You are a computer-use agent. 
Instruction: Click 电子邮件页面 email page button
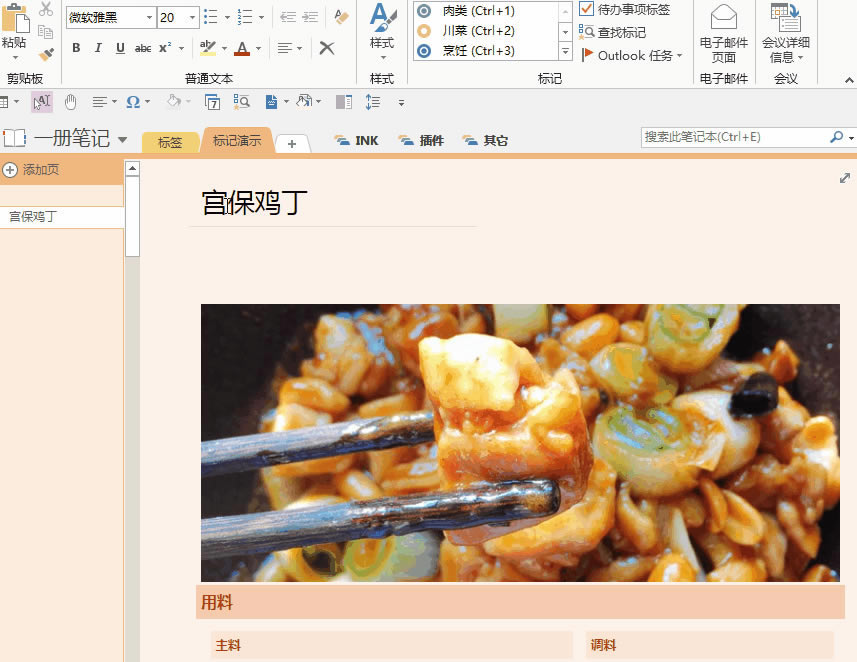pyautogui.click(x=724, y=33)
